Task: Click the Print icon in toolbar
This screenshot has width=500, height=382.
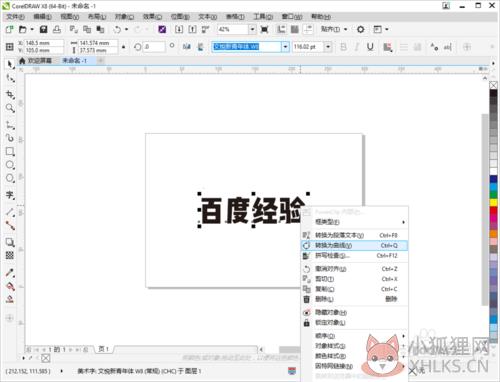Action: coord(57,29)
